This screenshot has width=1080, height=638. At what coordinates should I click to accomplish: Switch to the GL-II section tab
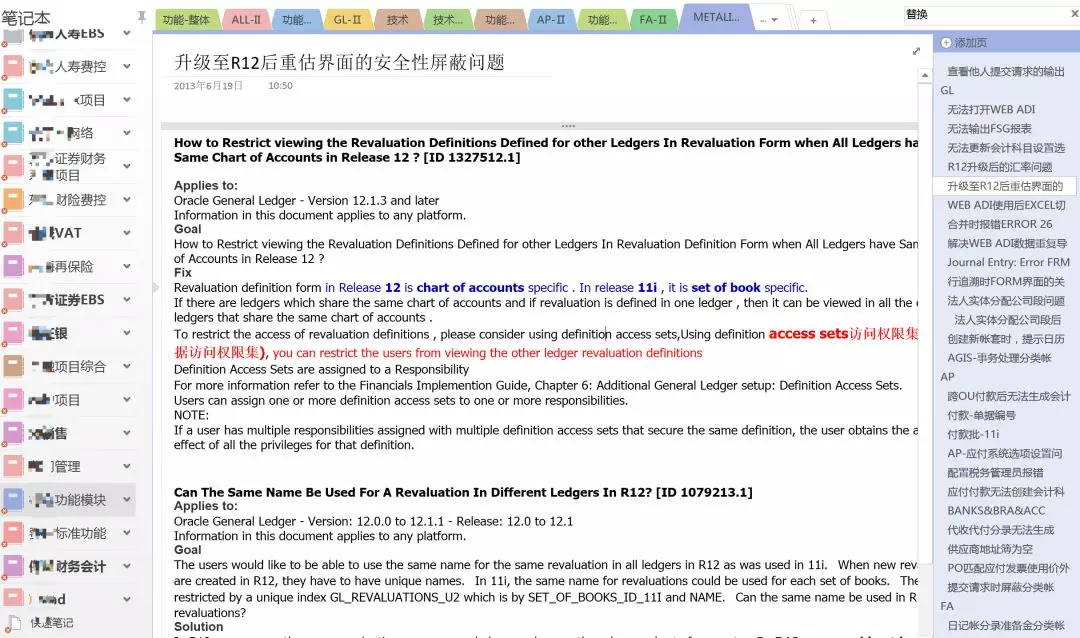click(x=347, y=20)
